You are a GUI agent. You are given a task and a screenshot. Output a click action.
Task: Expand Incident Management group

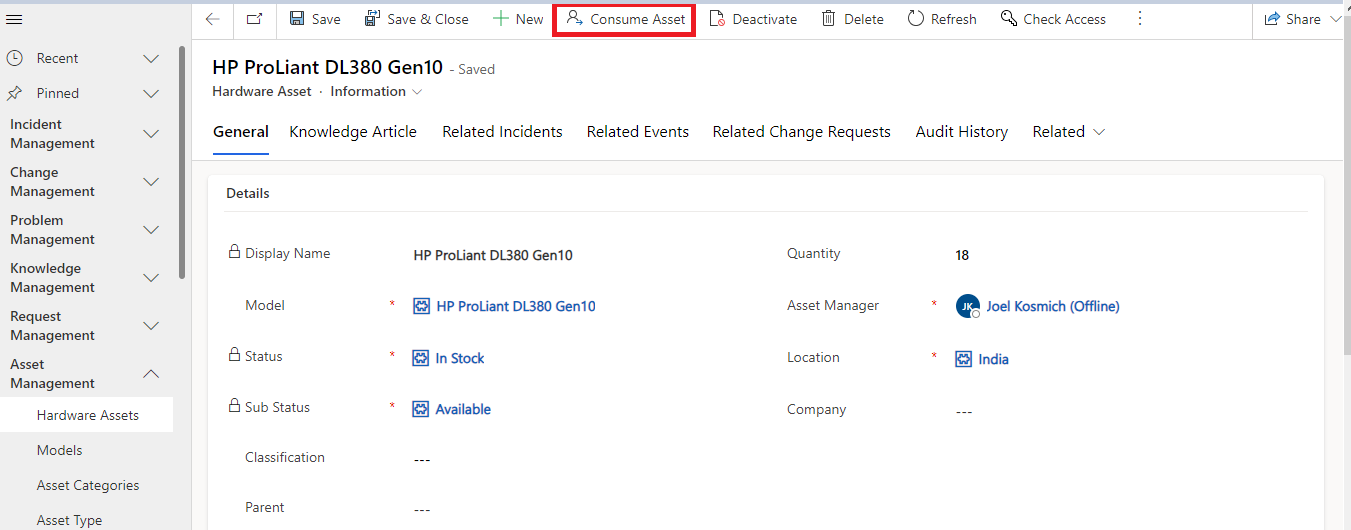[x=151, y=134]
